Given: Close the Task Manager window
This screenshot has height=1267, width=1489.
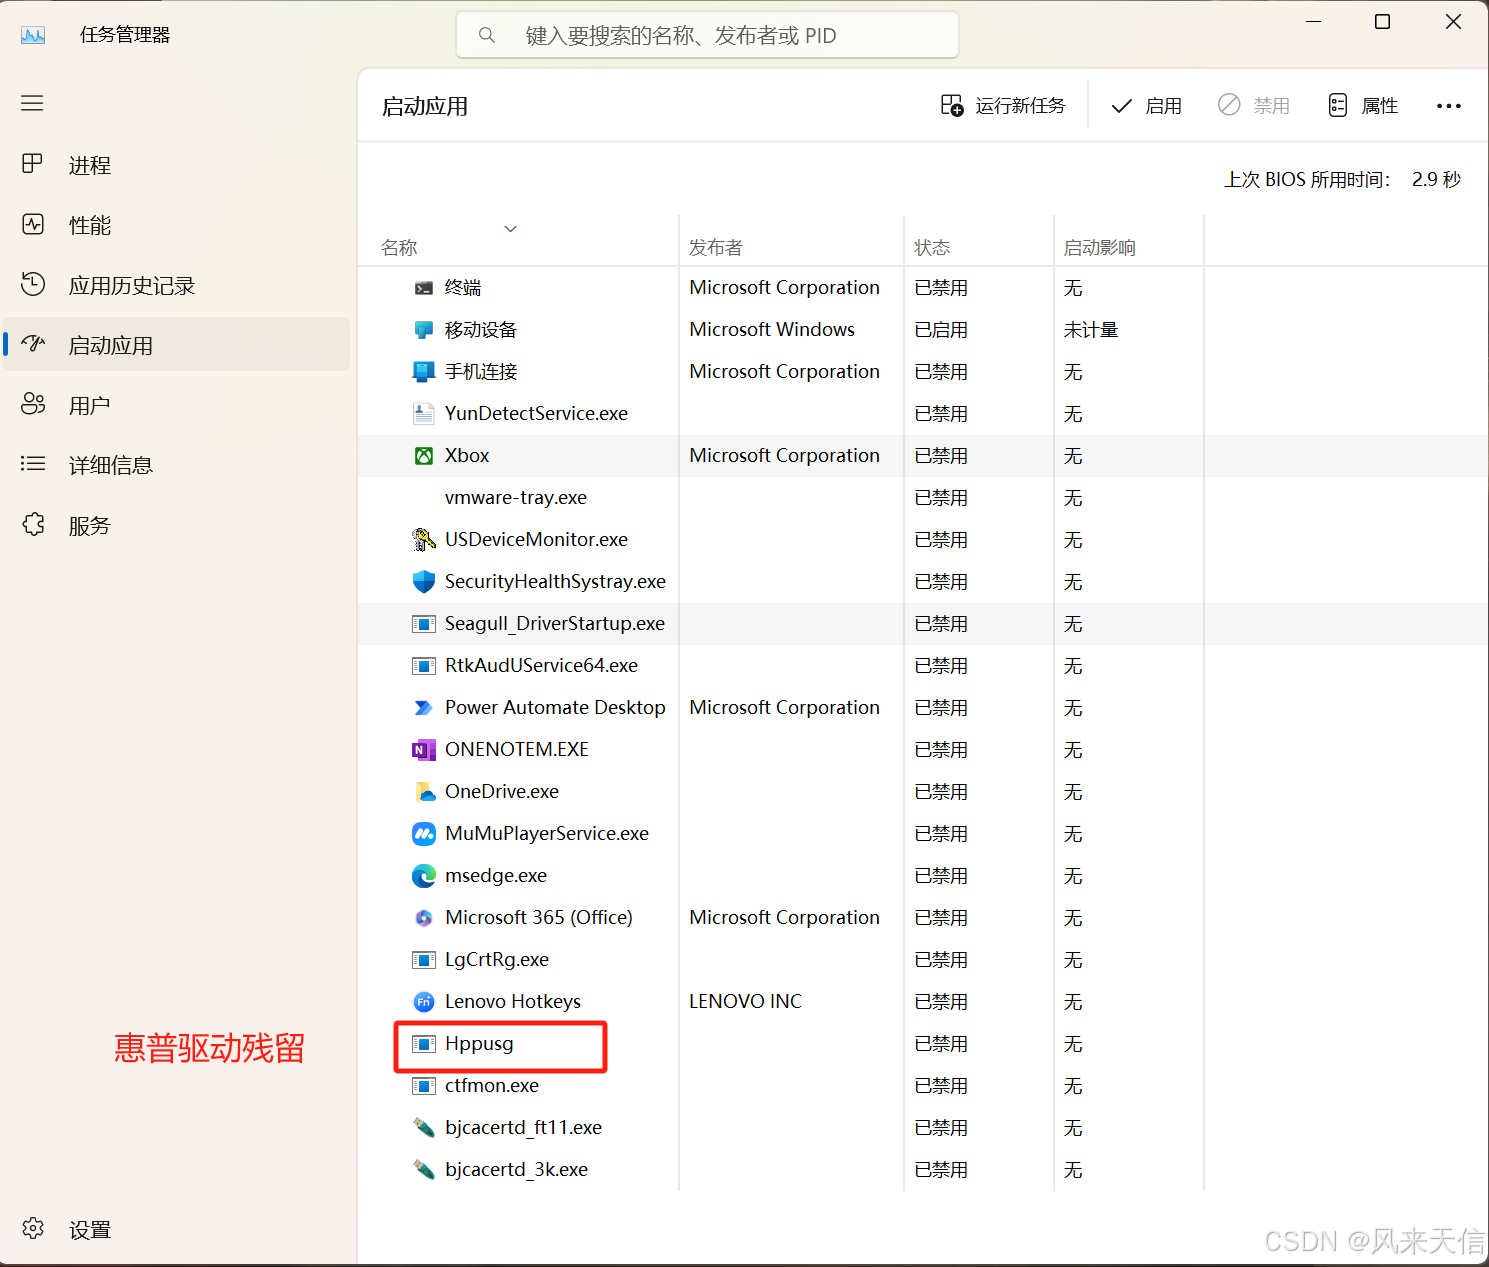Looking at the screenshot, I should [x=1453, y=22].
